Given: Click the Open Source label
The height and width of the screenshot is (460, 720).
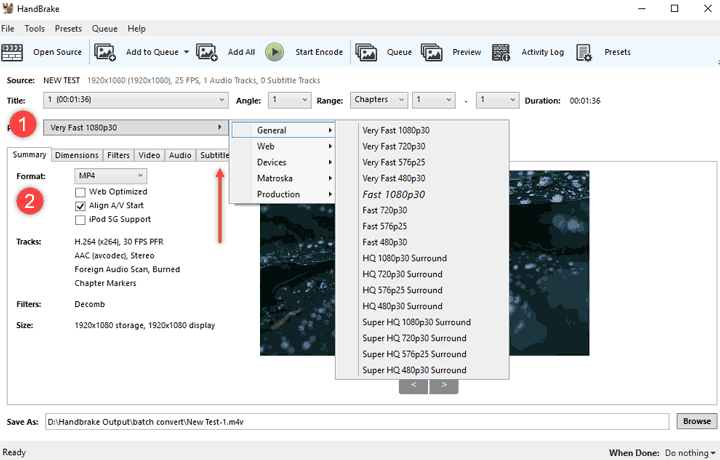Looking at the screenshot, I should (x=57, y=52).
